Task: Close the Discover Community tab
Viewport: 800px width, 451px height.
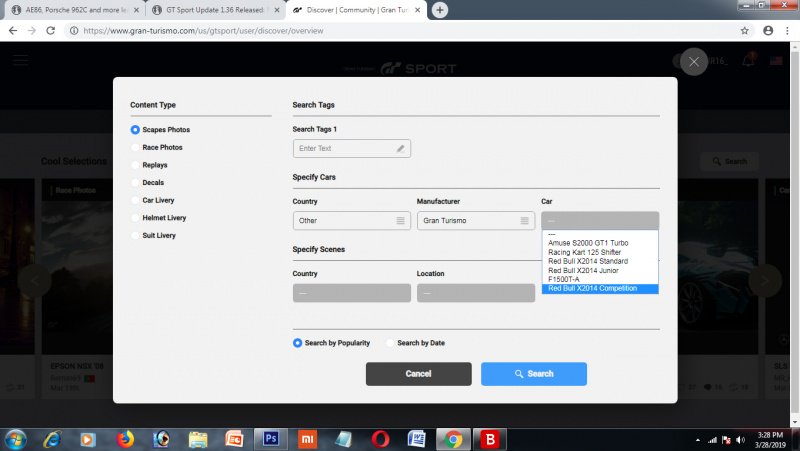Action: 417,10
